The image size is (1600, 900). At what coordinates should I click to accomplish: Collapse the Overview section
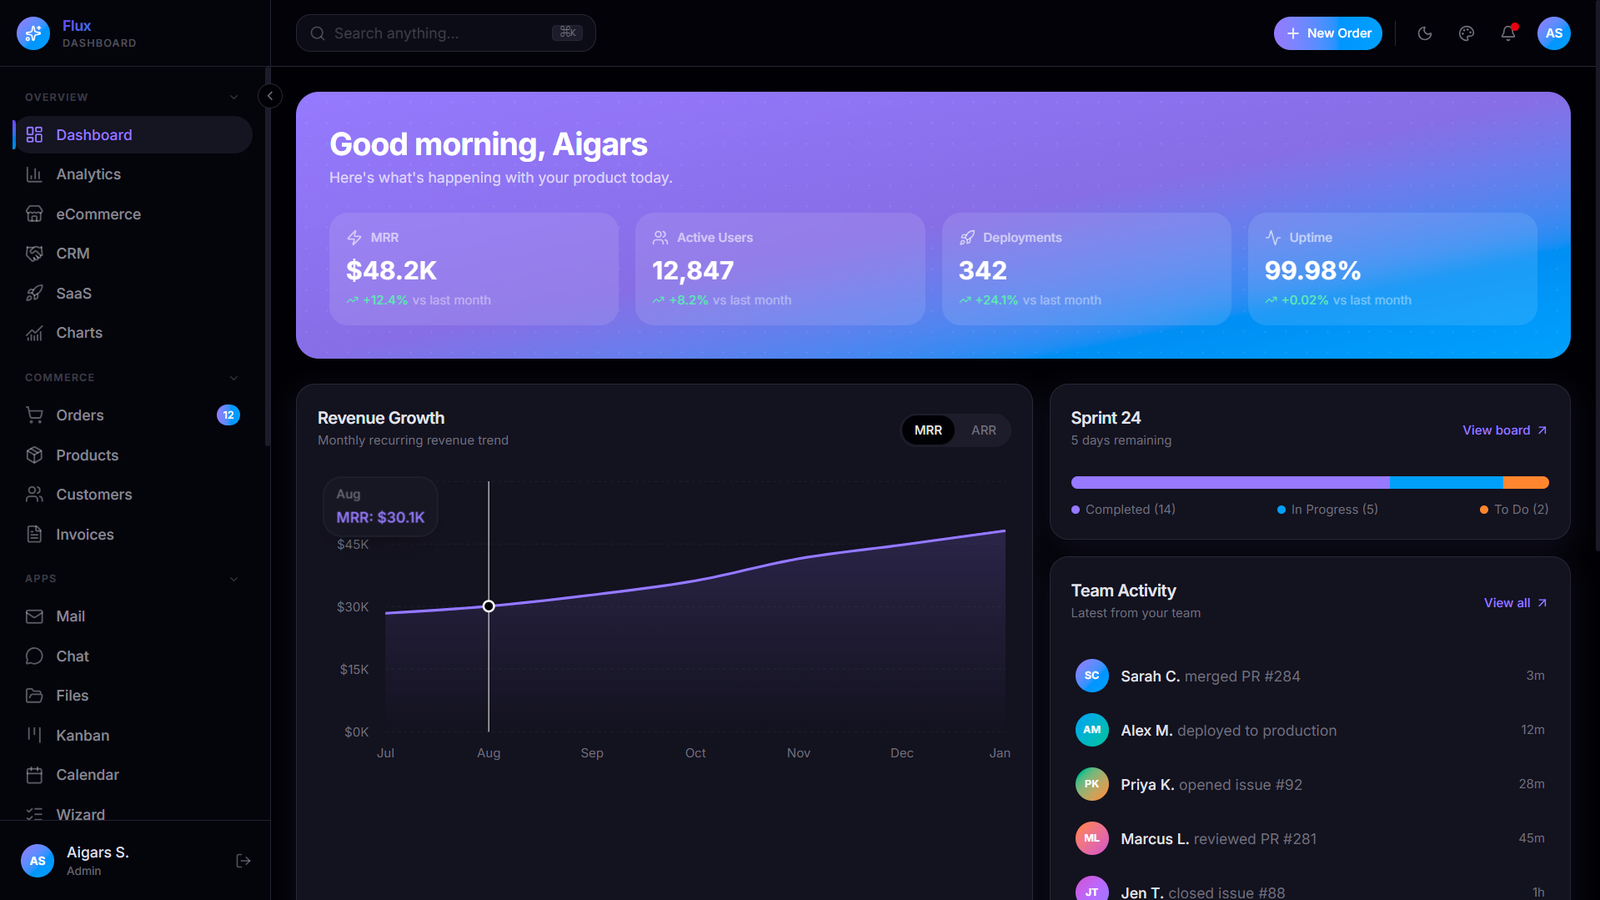234,97
